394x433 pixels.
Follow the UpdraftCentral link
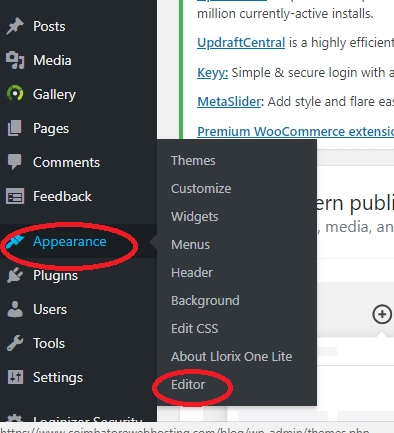[241, 43]
